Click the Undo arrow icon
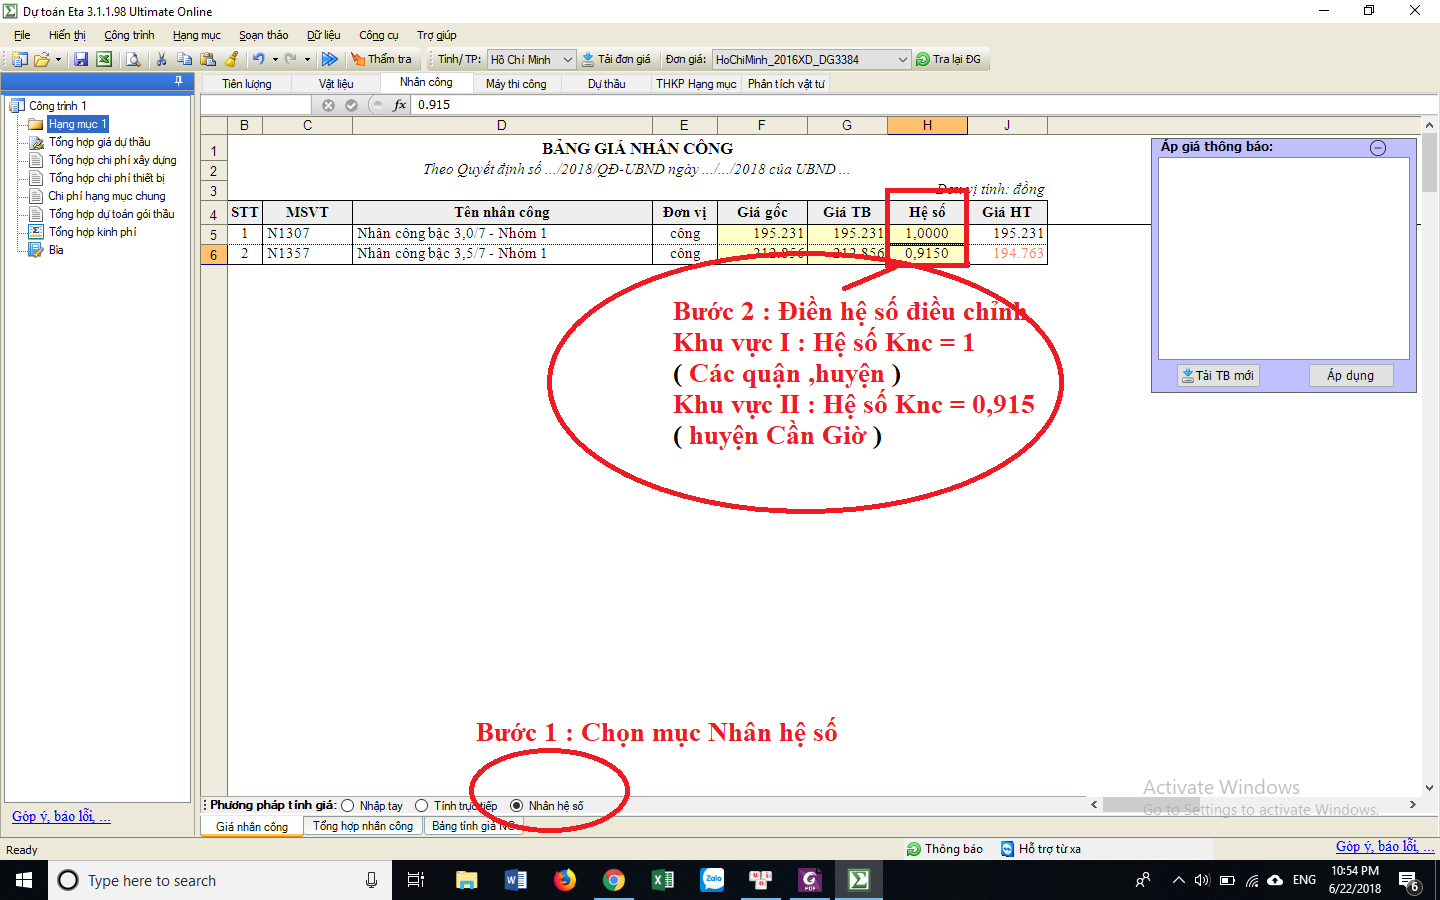Image resolution: width=1440 pixels, height=900 pixels. pyautogui.click(x=258, y=60)
